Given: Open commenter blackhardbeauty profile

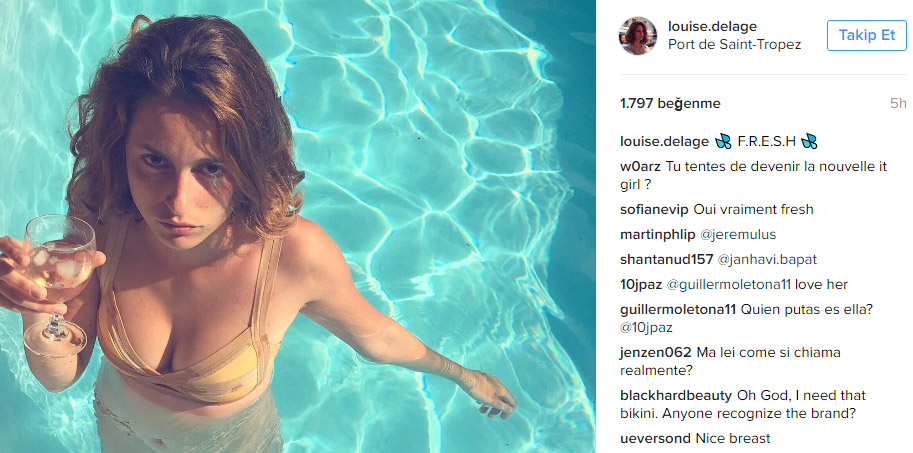Looking at the screenshot, I should click(x=676, y=395).
